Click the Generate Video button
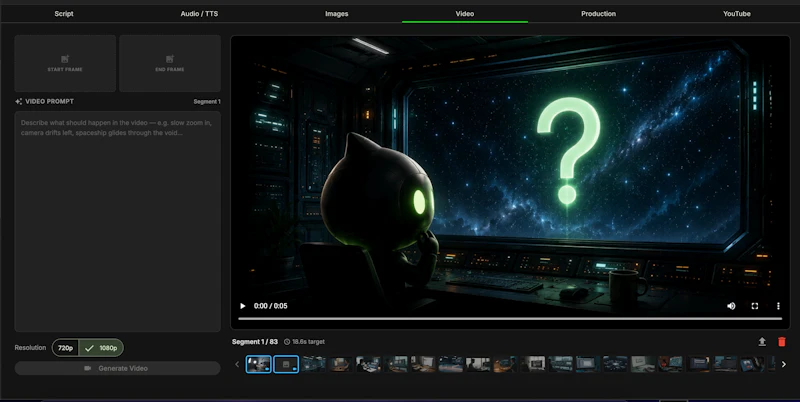 point(117,368)
